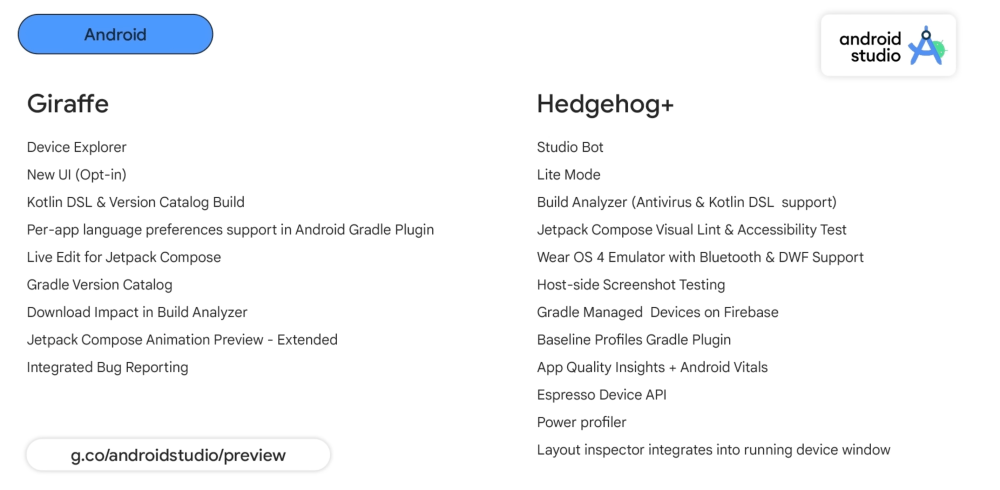
Task: Open the g.co/androidstudio/preview link
Action: (178, 455)
